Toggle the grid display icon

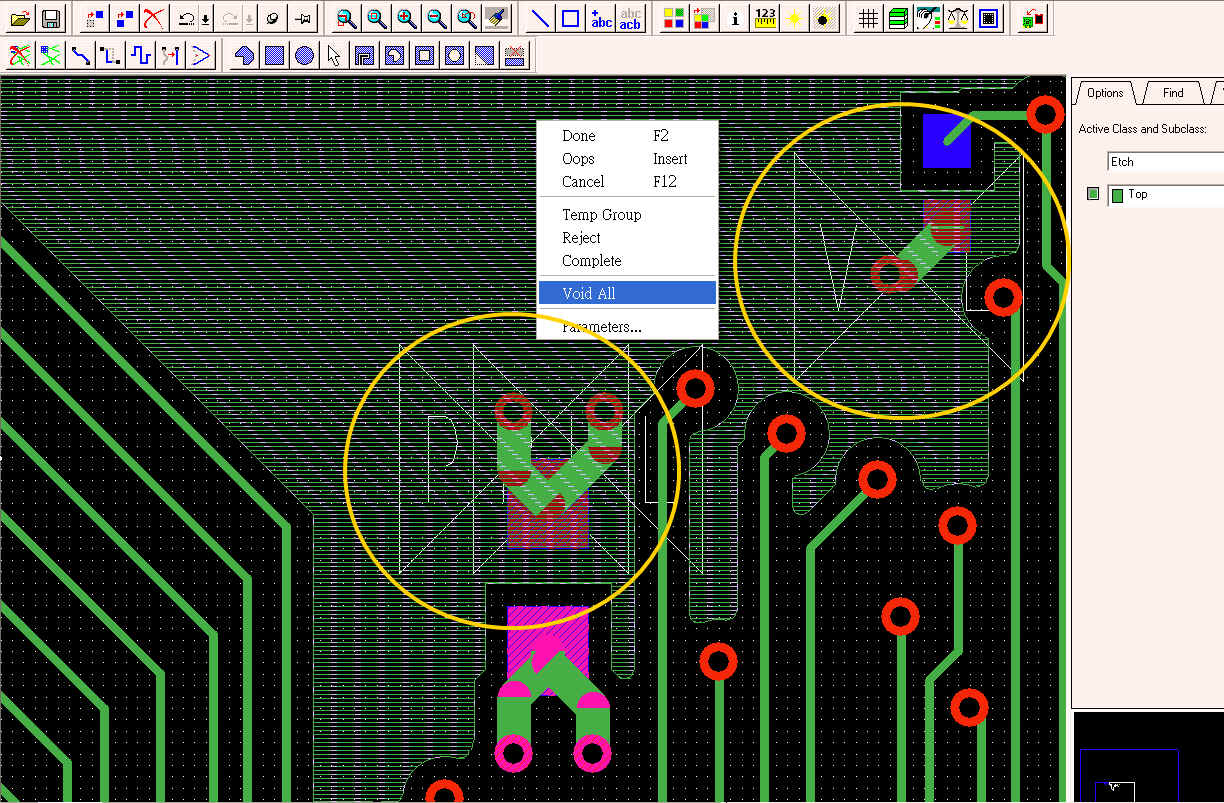coord(869,18)
